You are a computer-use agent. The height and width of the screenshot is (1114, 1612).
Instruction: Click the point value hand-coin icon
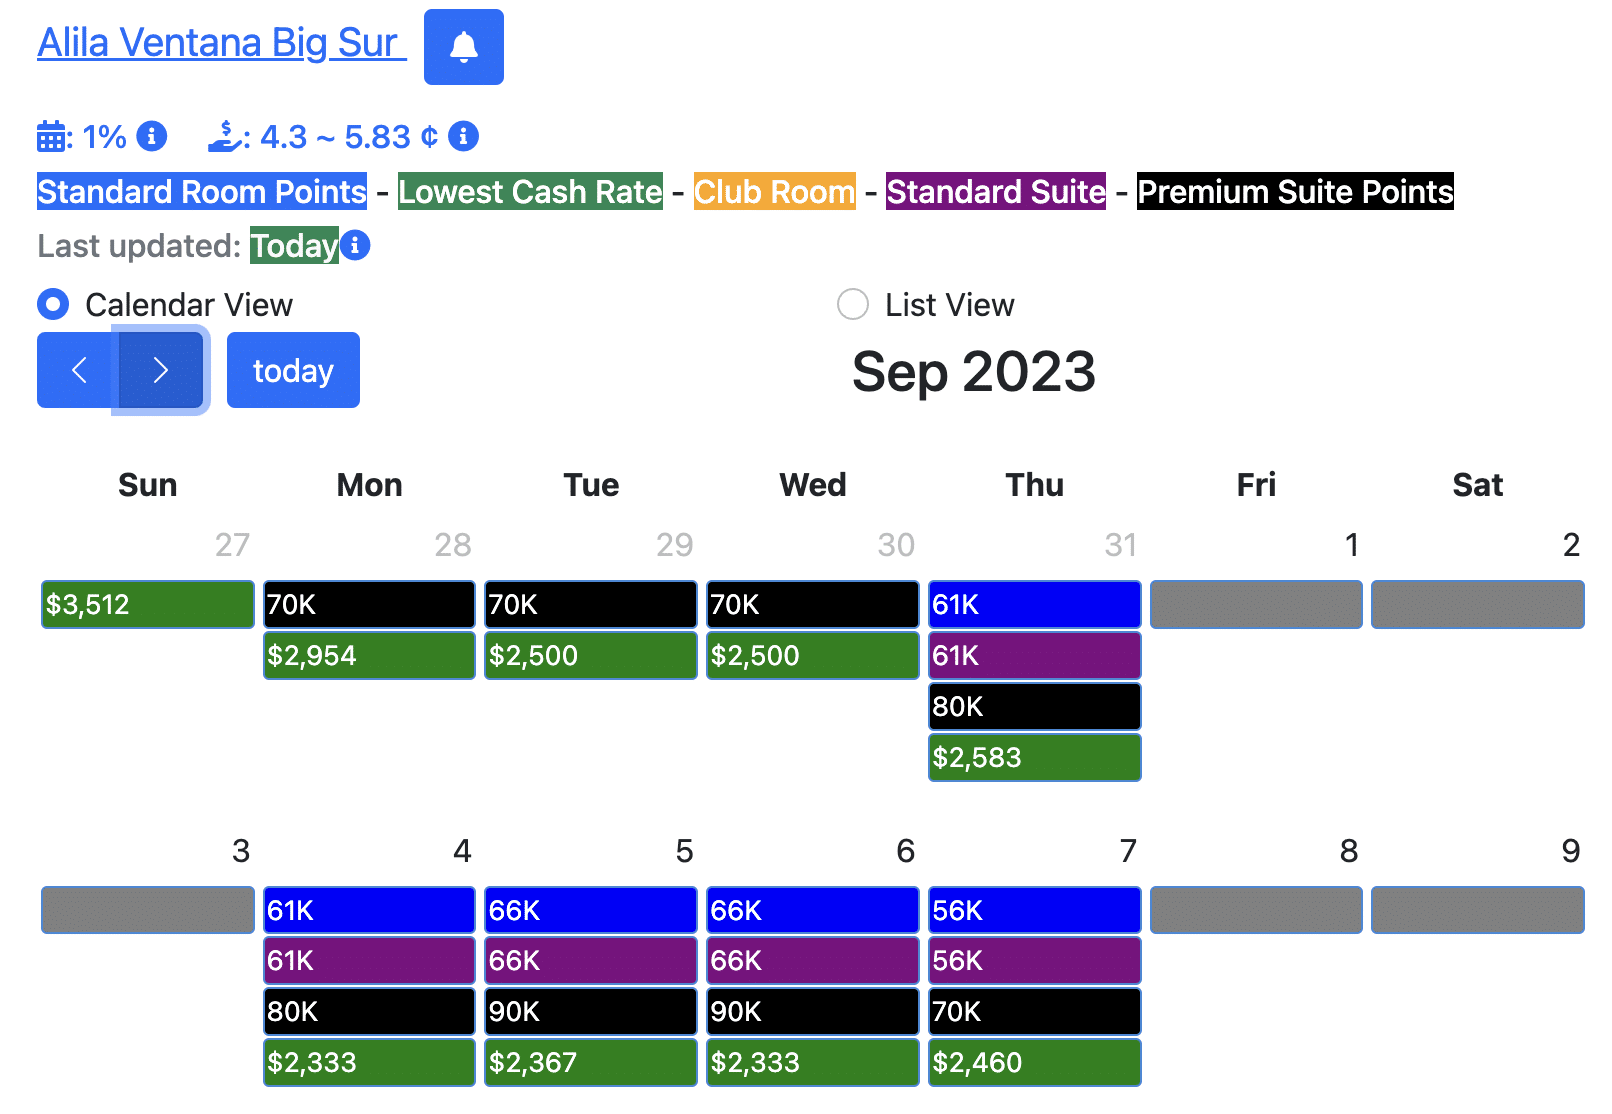(226, 137)
